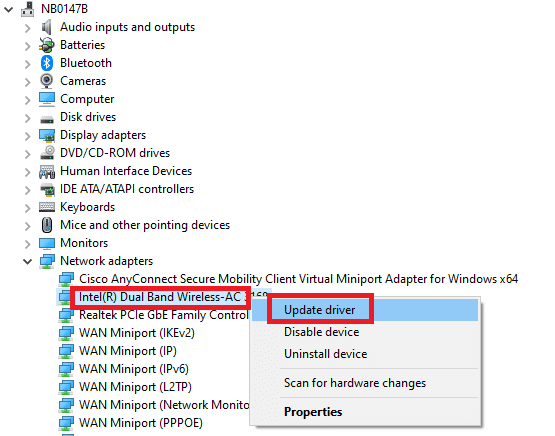Click the NB0147B computer root icon
Image resolution: width=555 pixels, height=436 pixels.
click(28, 9)
